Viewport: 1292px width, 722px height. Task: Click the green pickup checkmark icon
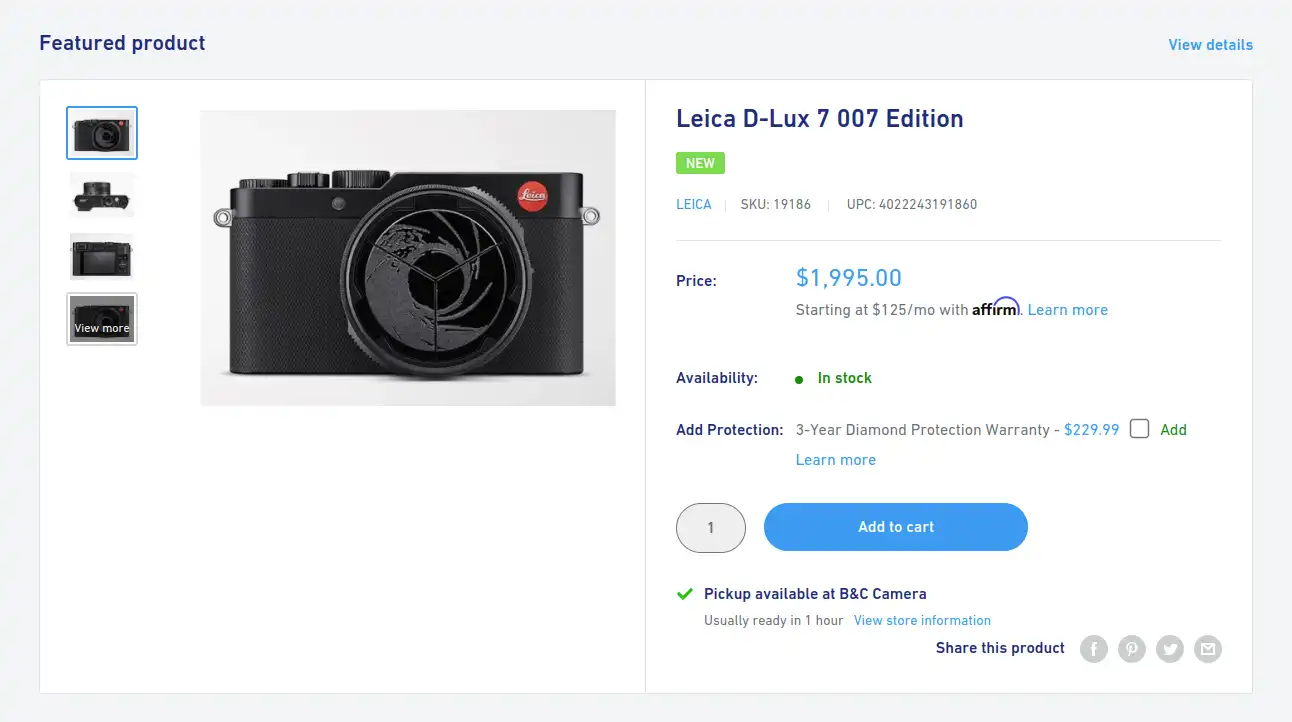tap(685, 594)
